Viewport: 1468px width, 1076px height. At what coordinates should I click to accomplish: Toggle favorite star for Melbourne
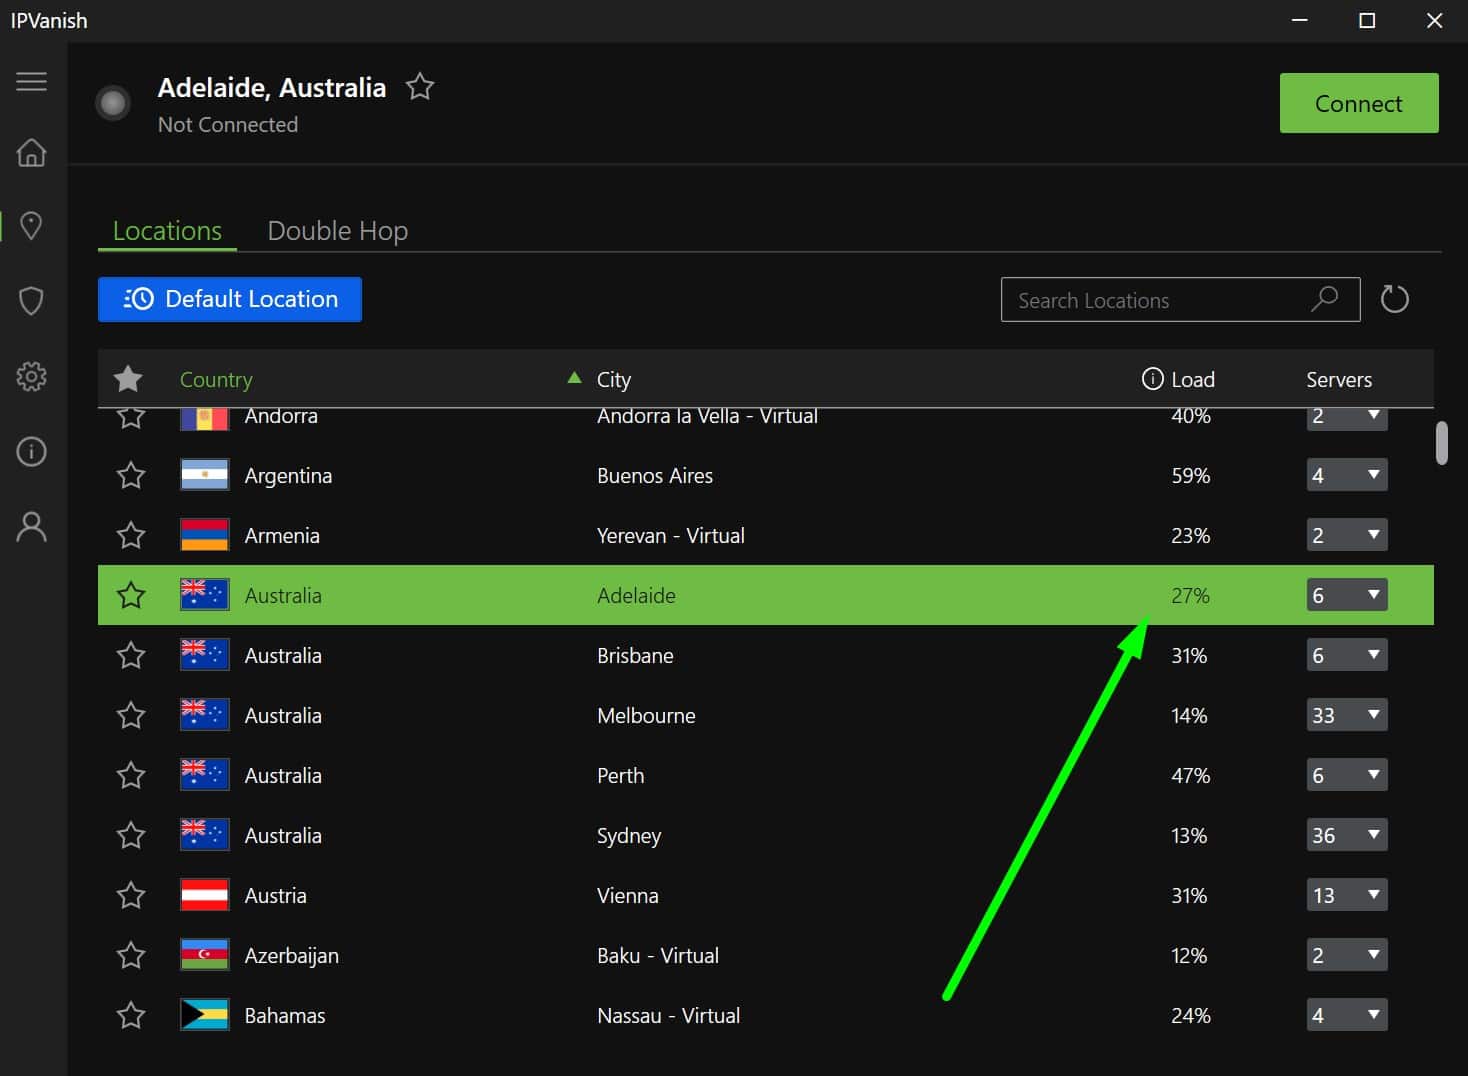tap(131, 715)
